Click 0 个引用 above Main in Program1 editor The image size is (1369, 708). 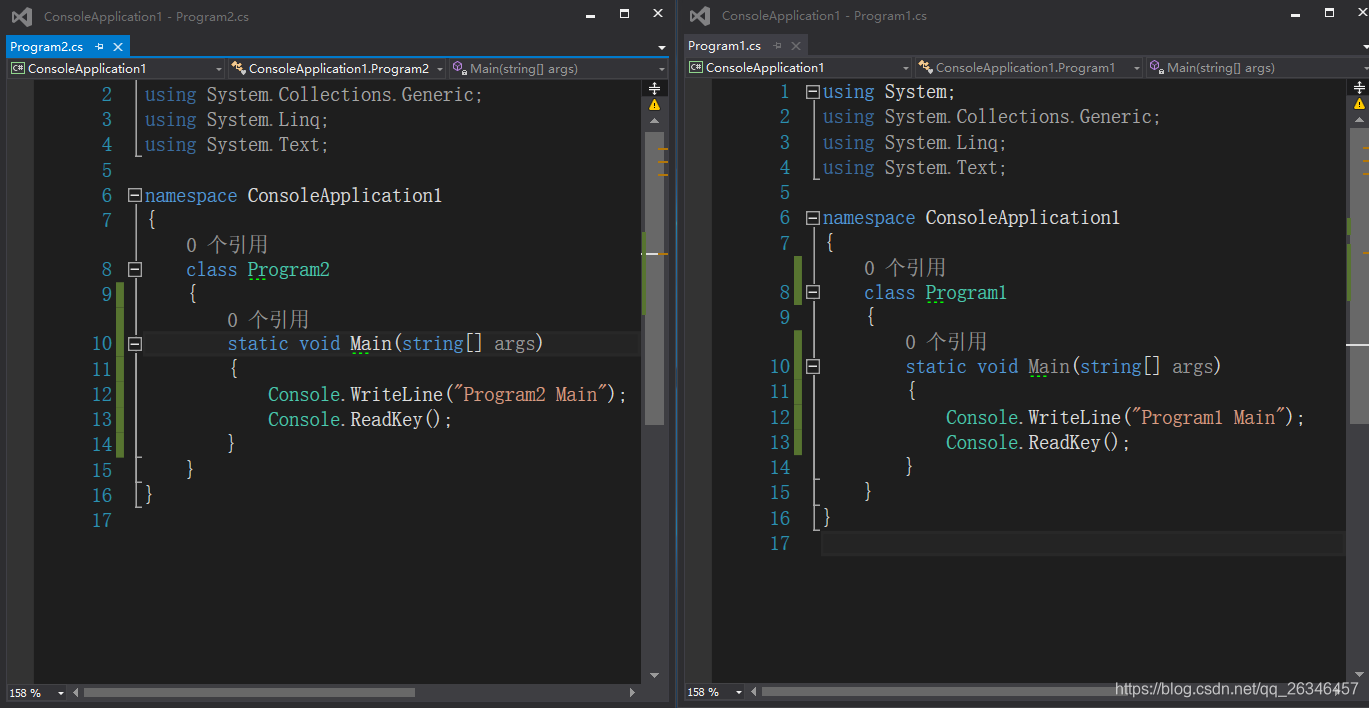(946, 342)
